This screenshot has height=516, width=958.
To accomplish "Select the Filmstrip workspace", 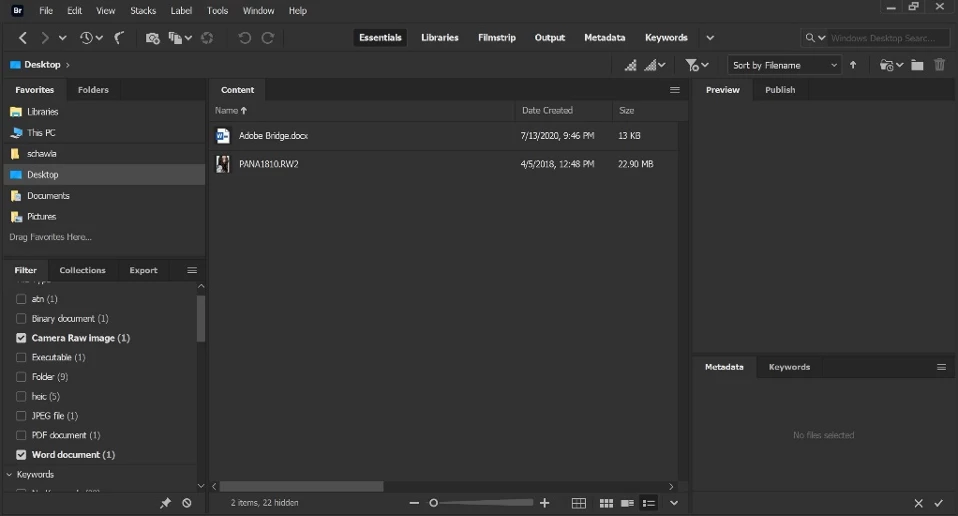I will (x=497, y=38).
